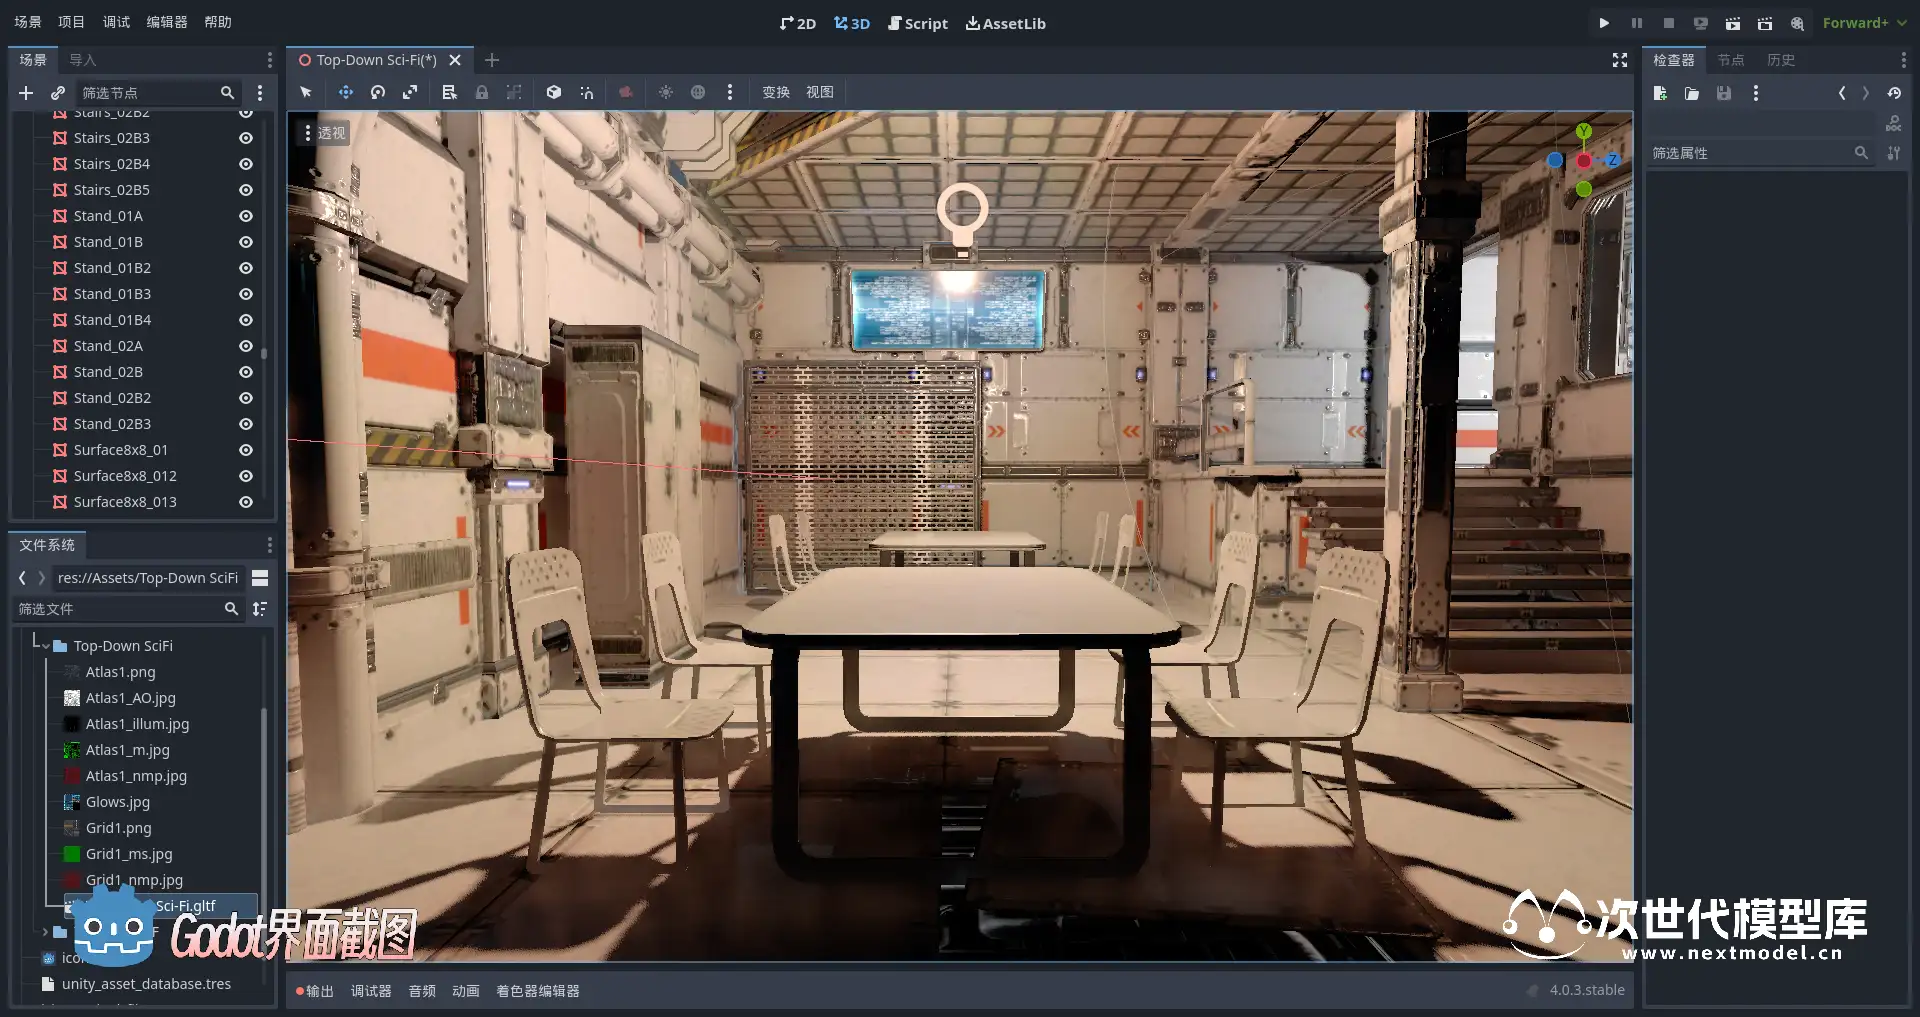Click the instantiate scene link icon
The width and height of the screenshot is (1920, 1017).
(x=58, y=93)
